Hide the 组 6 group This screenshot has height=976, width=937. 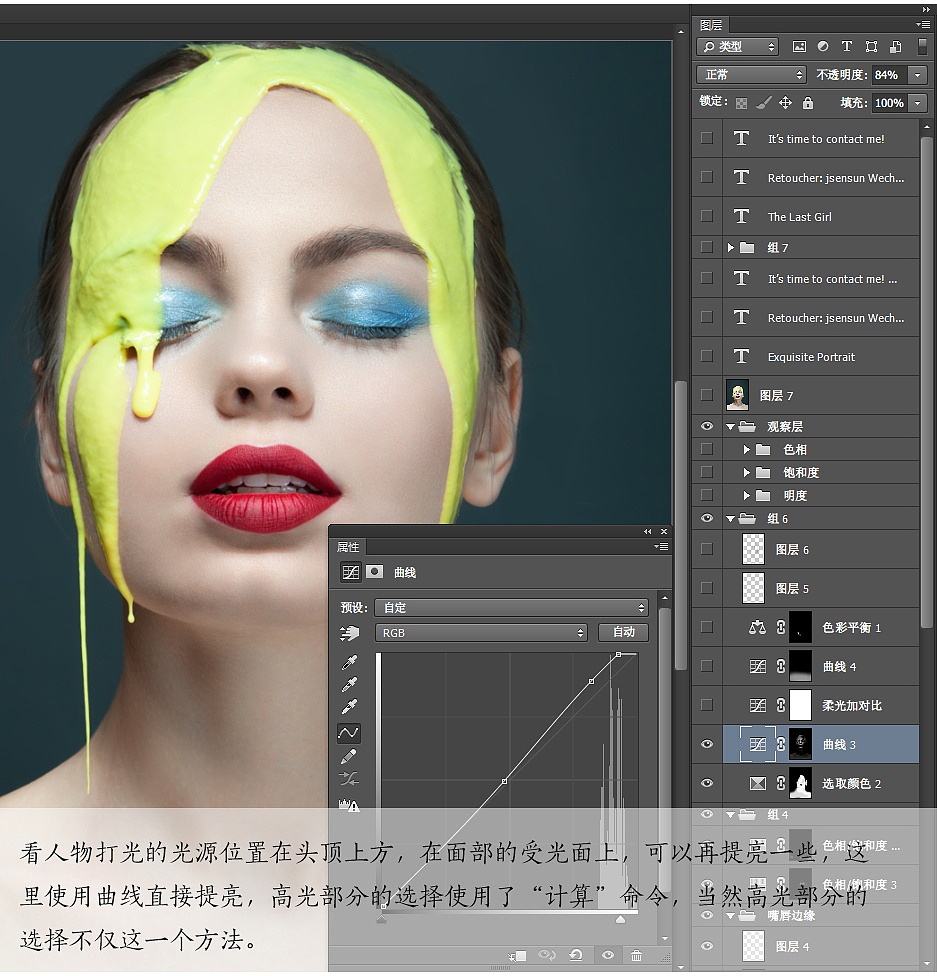(707, 518)
